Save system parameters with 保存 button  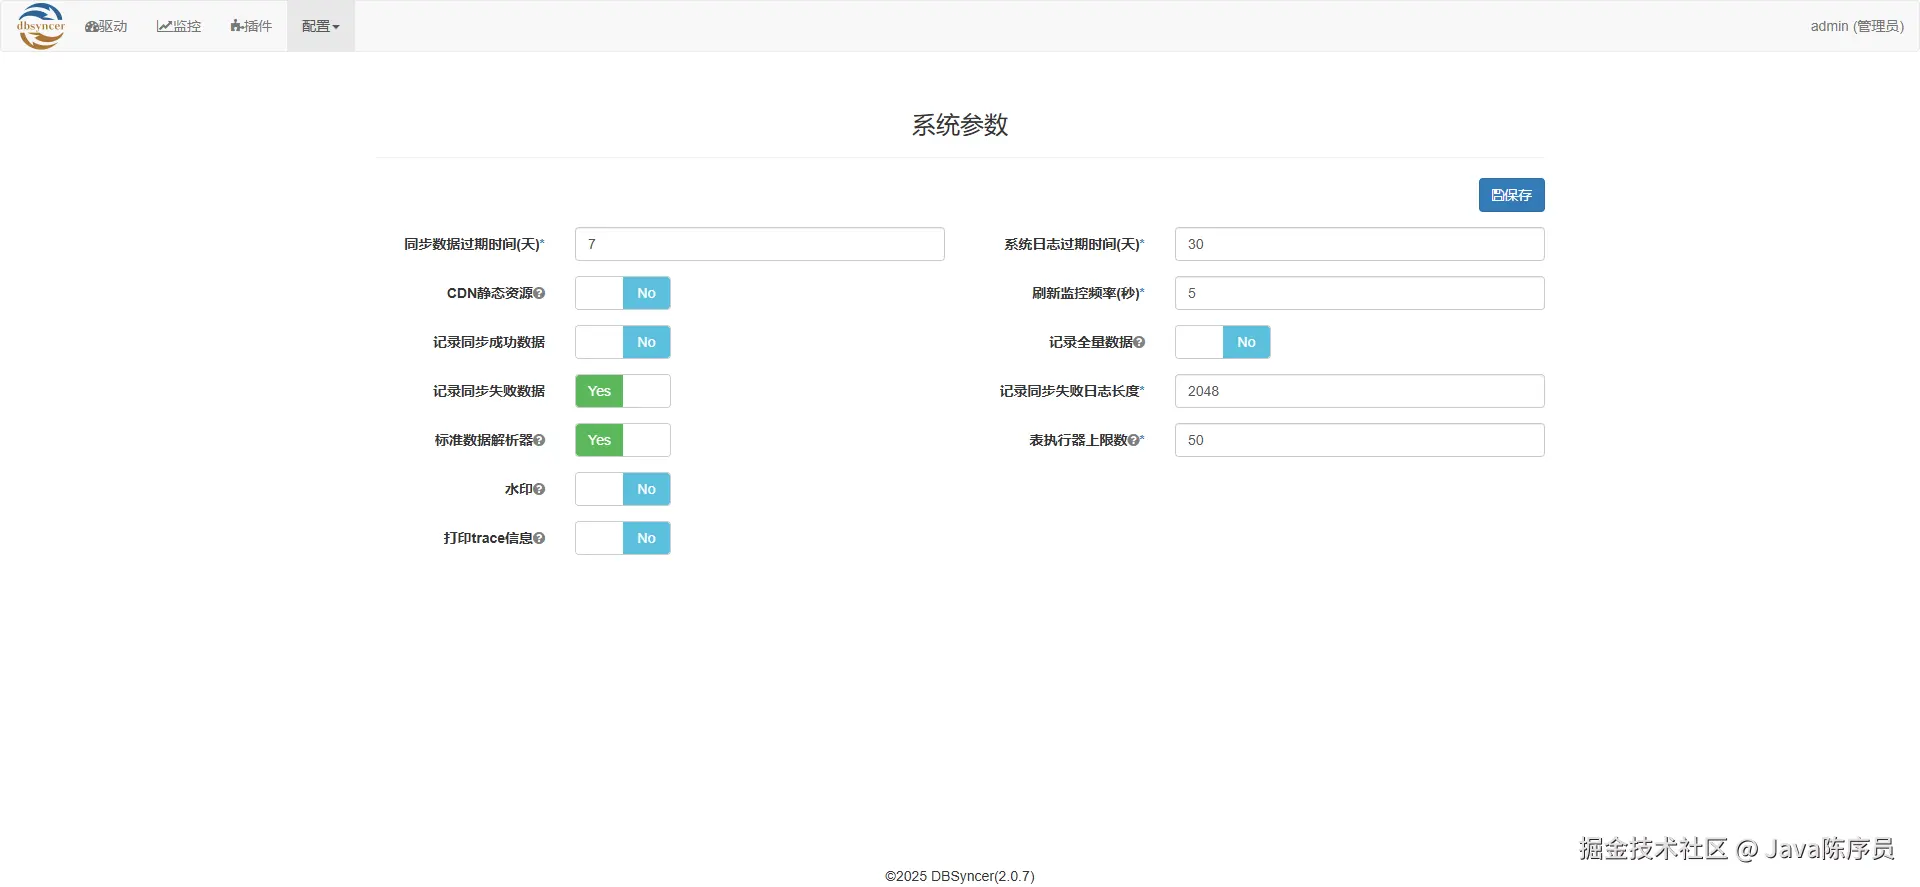pos(1511,195)
